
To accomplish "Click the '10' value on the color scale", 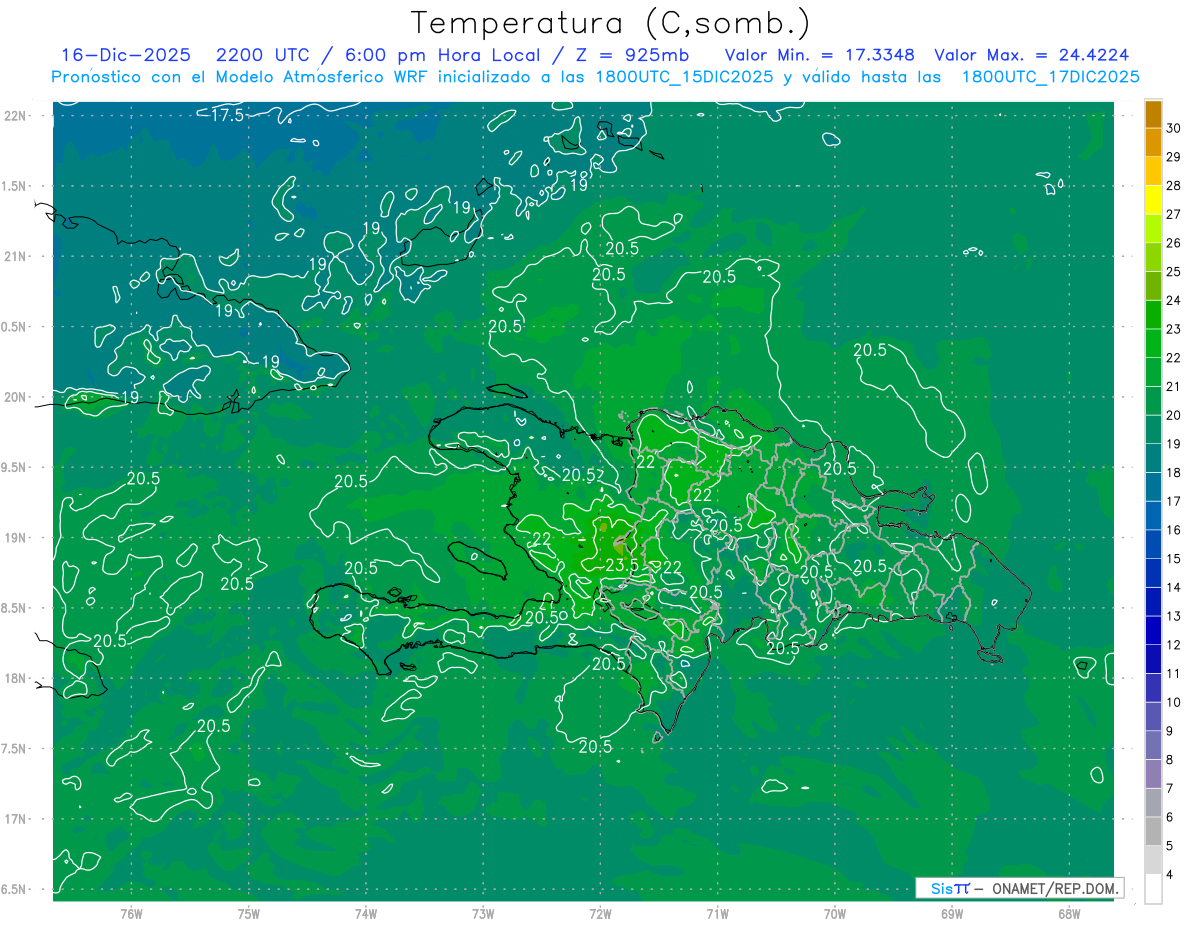I will [x=1174, y=702].
